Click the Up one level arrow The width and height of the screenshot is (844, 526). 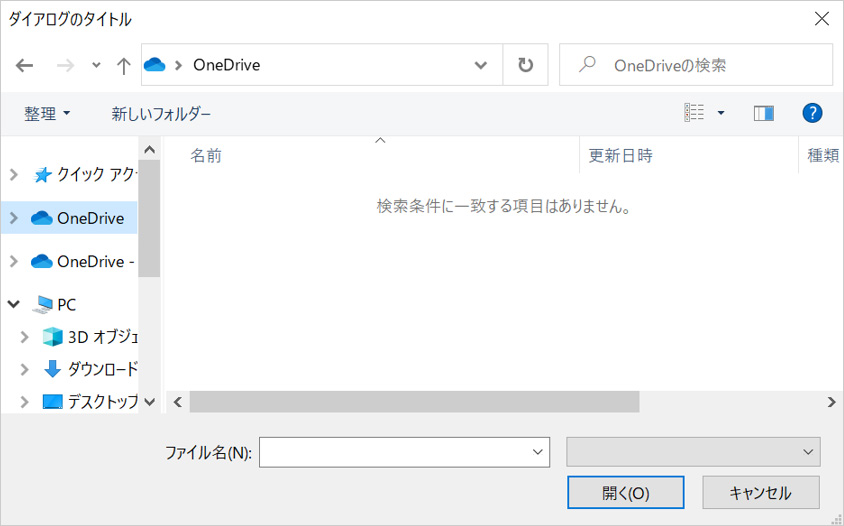[x=123, y=66]
